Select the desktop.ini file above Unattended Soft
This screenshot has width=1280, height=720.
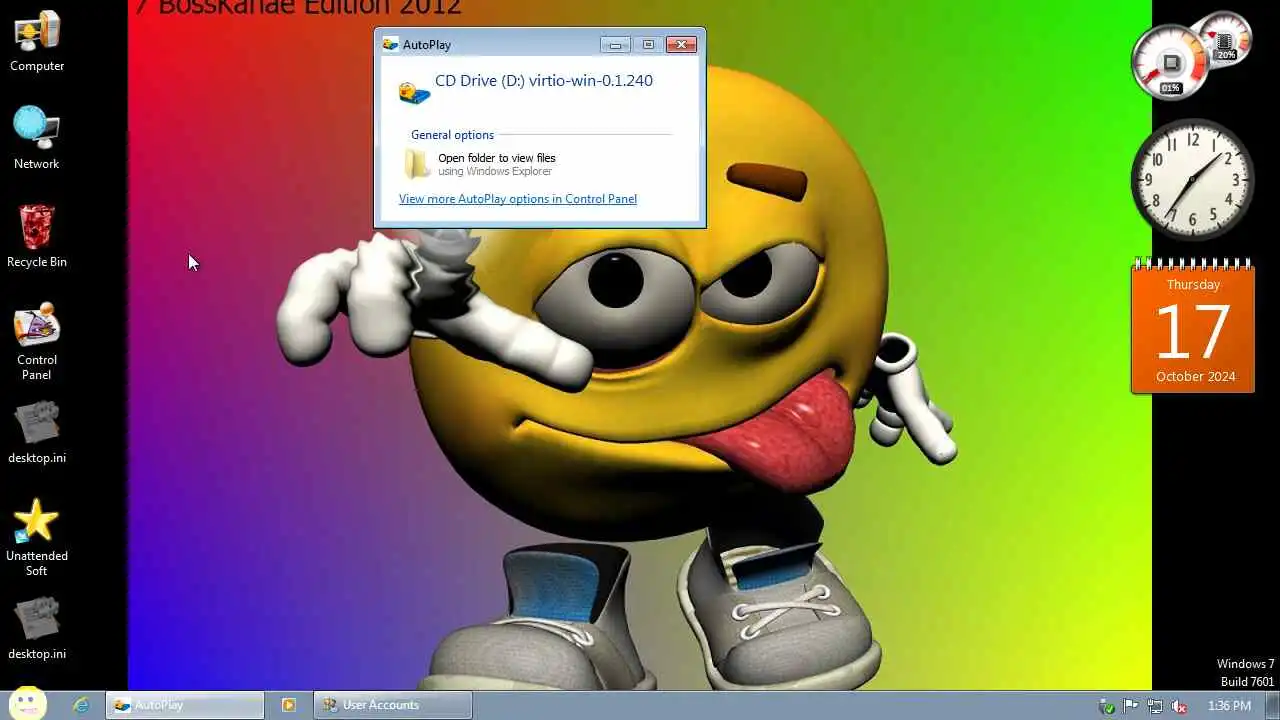37,432
